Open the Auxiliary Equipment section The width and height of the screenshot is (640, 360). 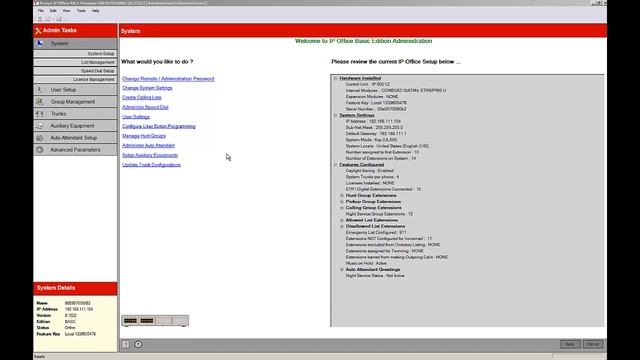pos(75,126)
